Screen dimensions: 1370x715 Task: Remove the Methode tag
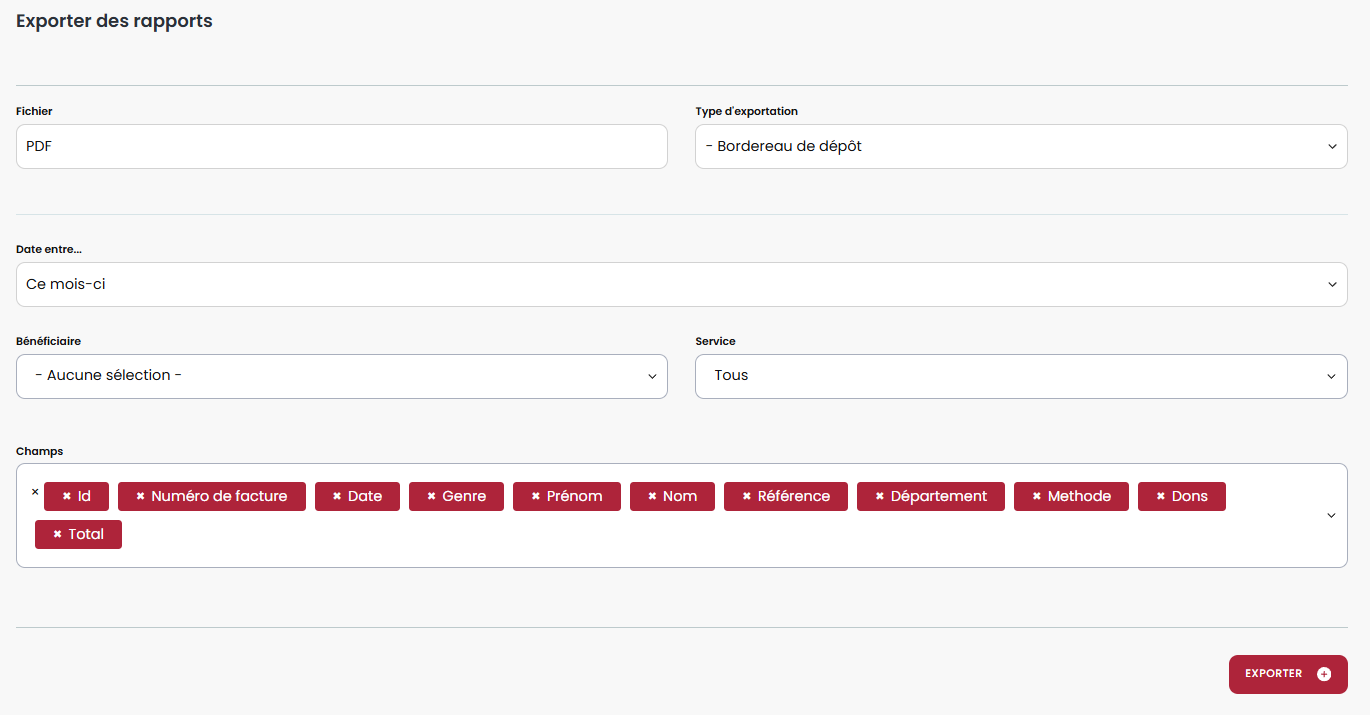(x=1037, y=497)
